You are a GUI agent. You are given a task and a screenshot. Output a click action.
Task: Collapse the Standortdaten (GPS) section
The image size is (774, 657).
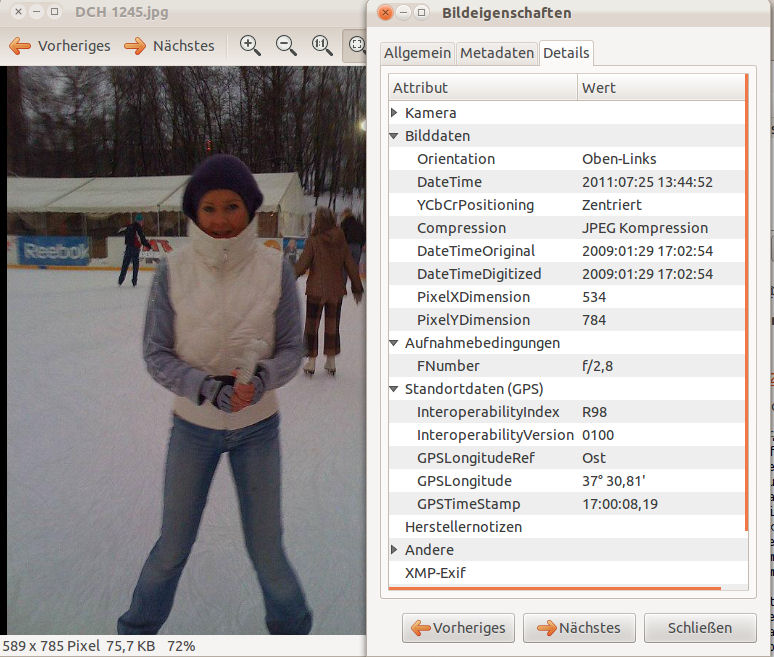coord(394,388)
